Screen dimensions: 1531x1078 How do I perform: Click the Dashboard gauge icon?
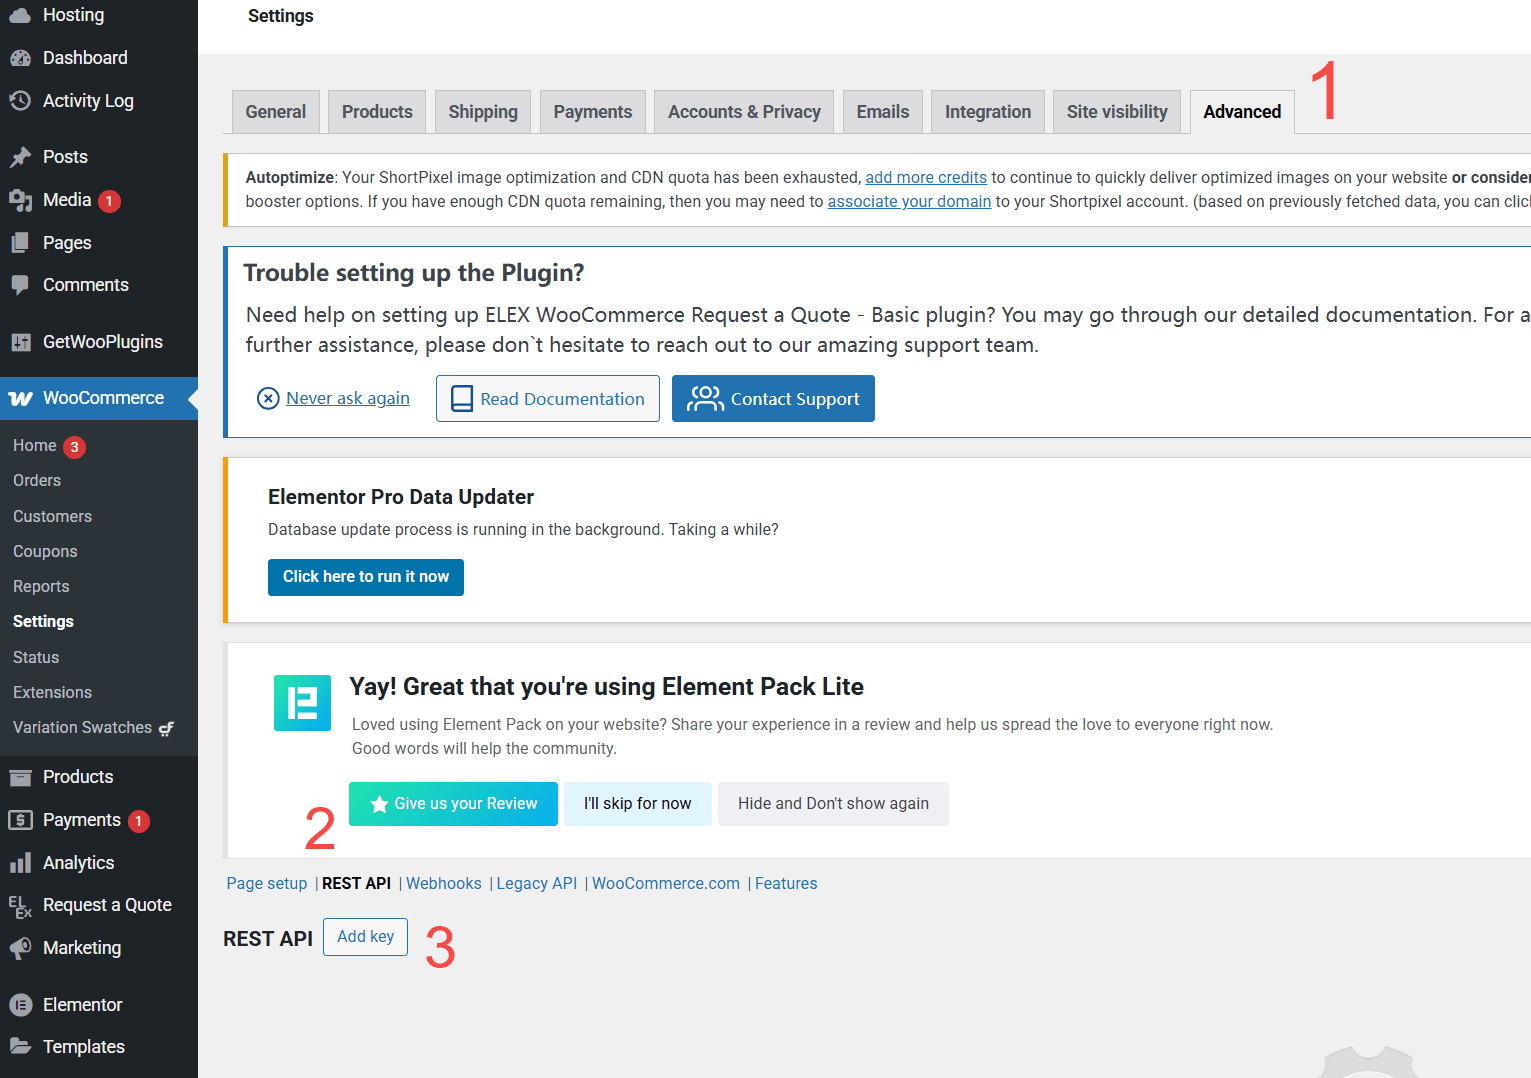click(20, 58)
